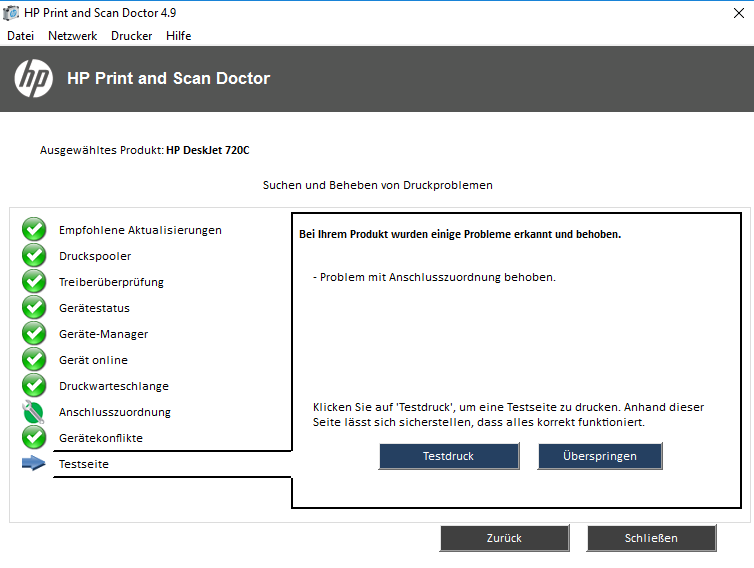Select the Gerätestatus step
Screen dimensions: 754x568
coord(94,308)
